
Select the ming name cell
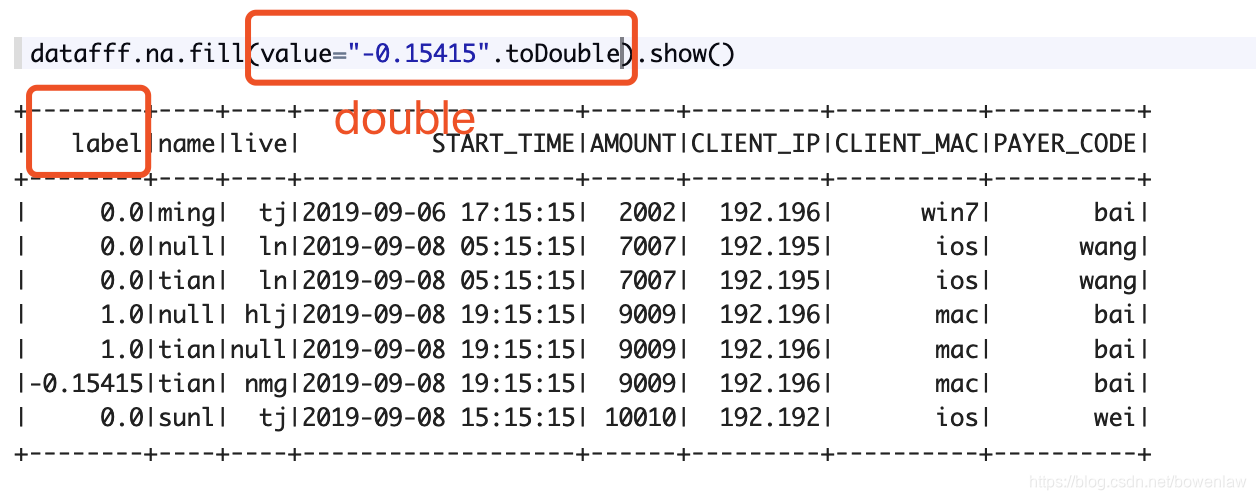(186, 212)
